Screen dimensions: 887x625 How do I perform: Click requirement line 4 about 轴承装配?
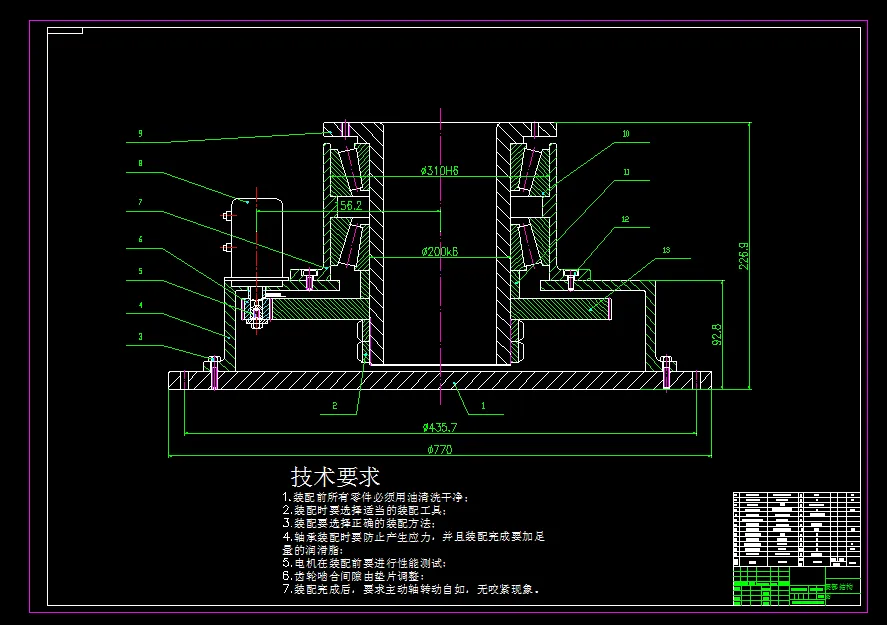414,543
